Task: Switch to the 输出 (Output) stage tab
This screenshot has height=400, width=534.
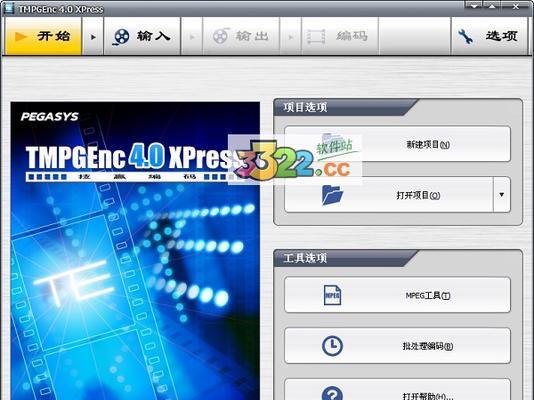Action: click(x=241, y=36)
